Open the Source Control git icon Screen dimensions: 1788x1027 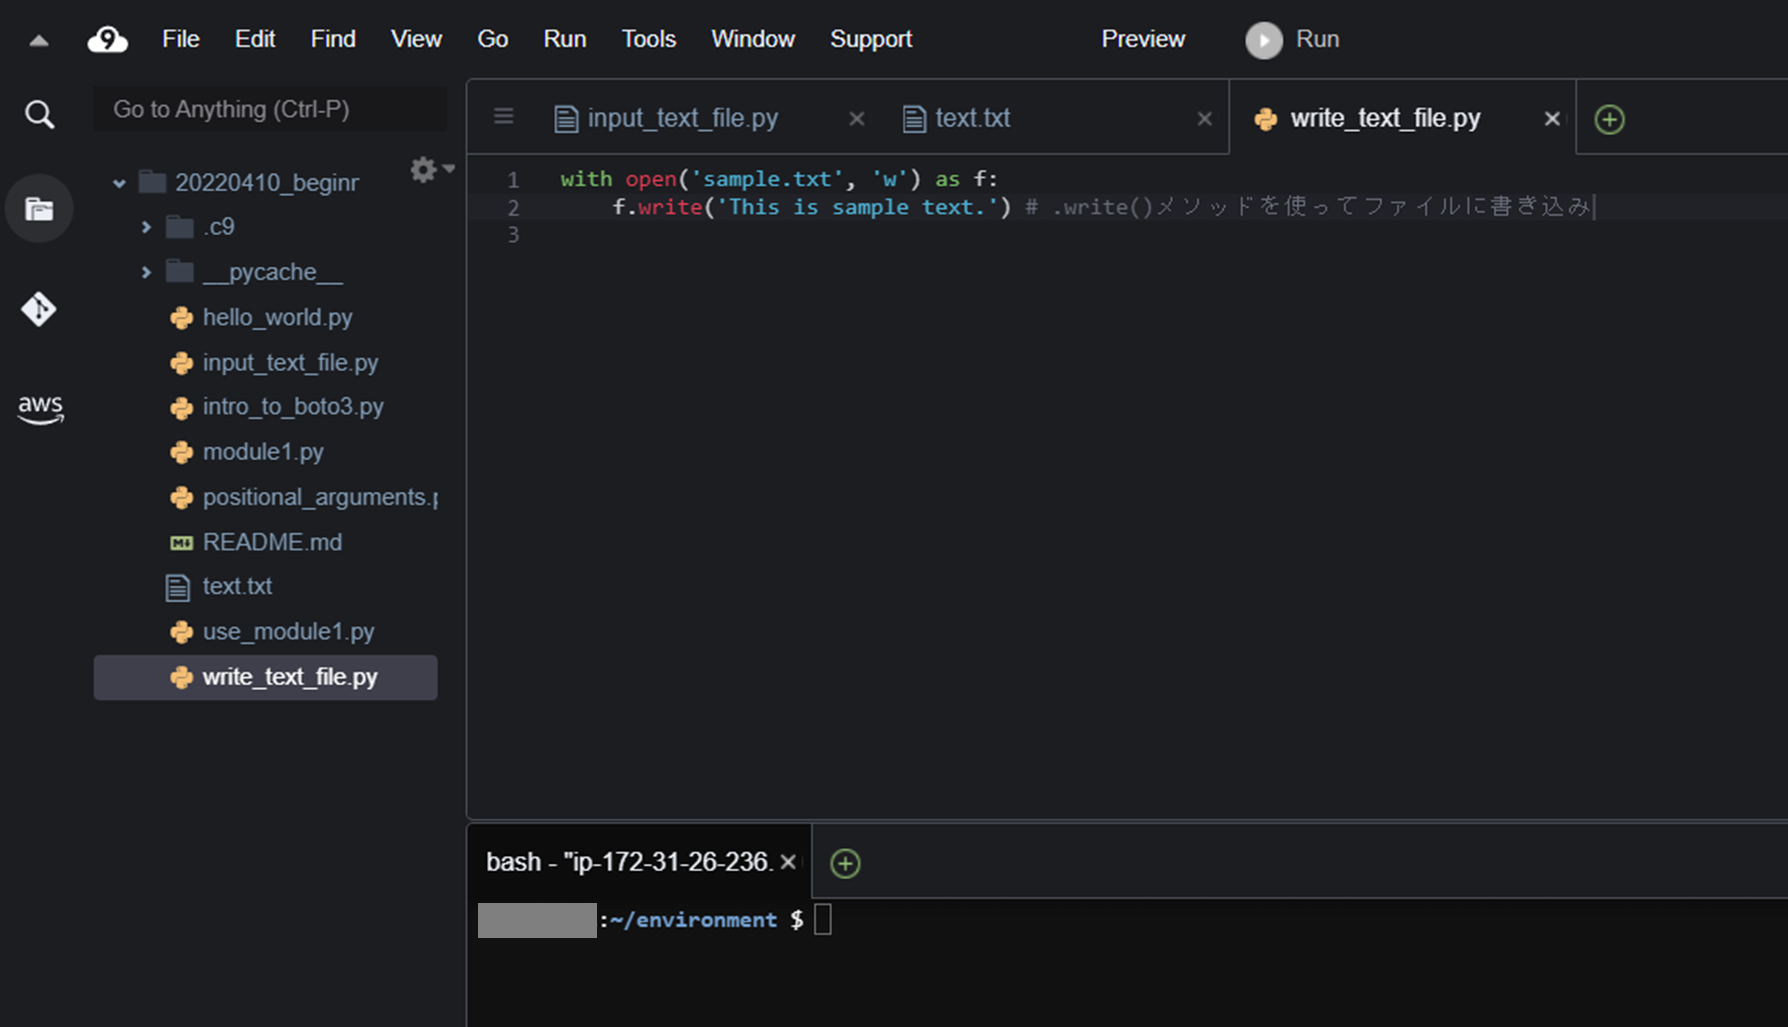coord(39,309)
